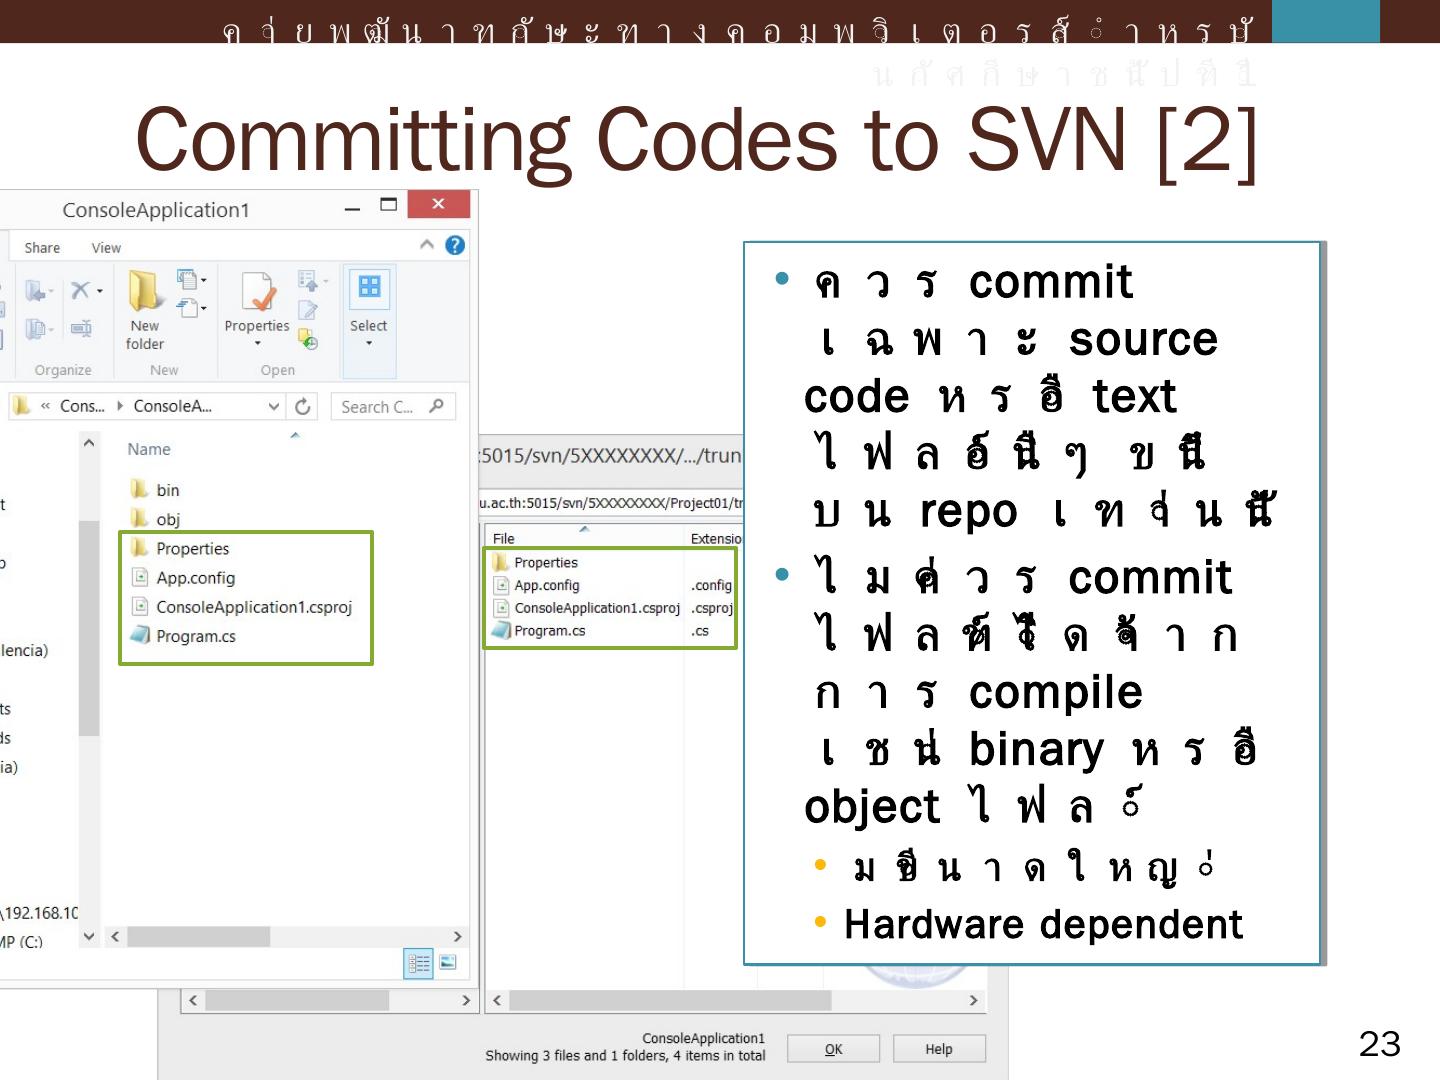Switch Explorer to large thumbnails view

(x=448, y=963)
